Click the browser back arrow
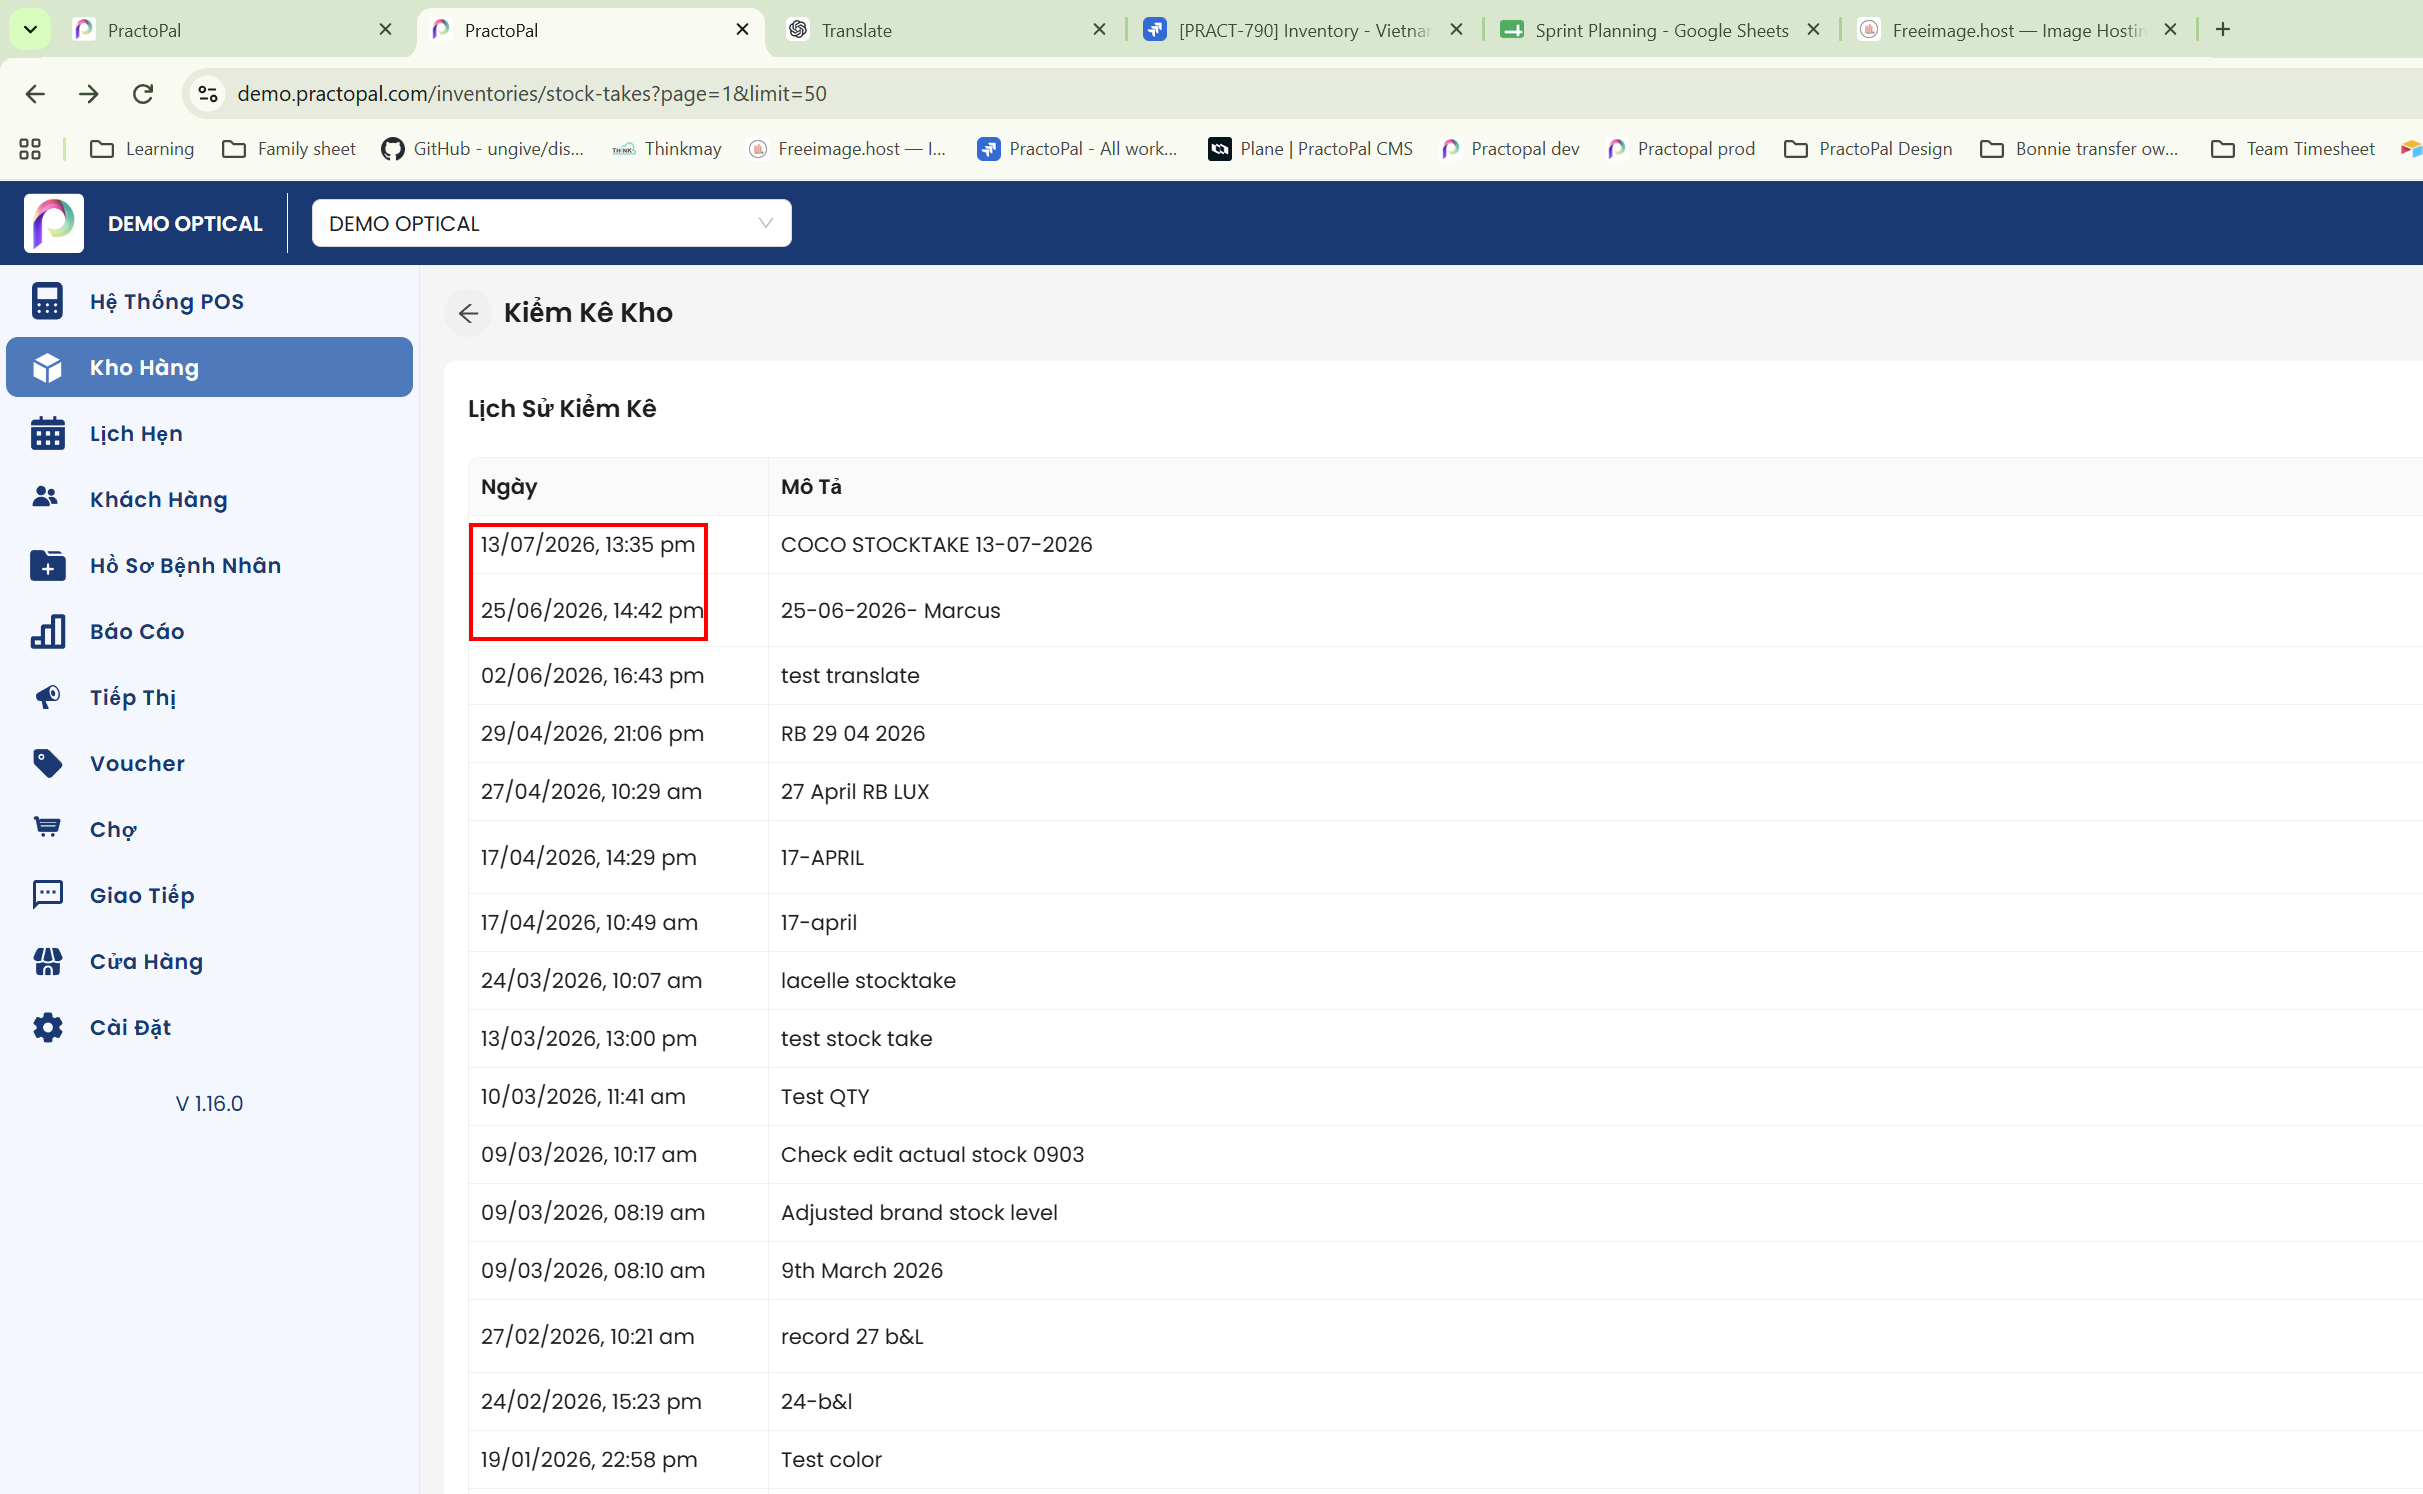 pos(35,94)
